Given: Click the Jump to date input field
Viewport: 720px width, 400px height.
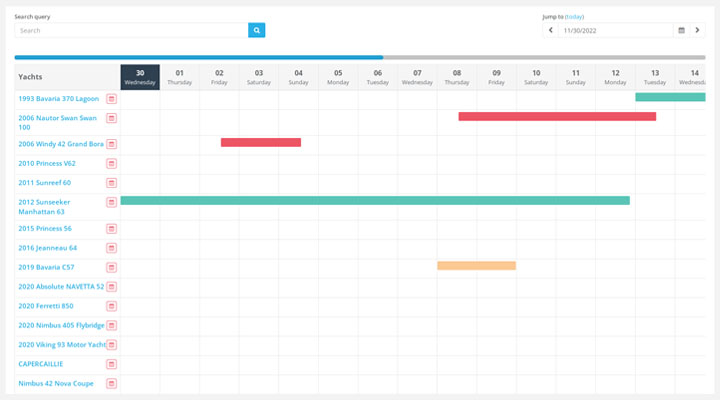Looking at the screenshot, I should click(x=615, y=31).
